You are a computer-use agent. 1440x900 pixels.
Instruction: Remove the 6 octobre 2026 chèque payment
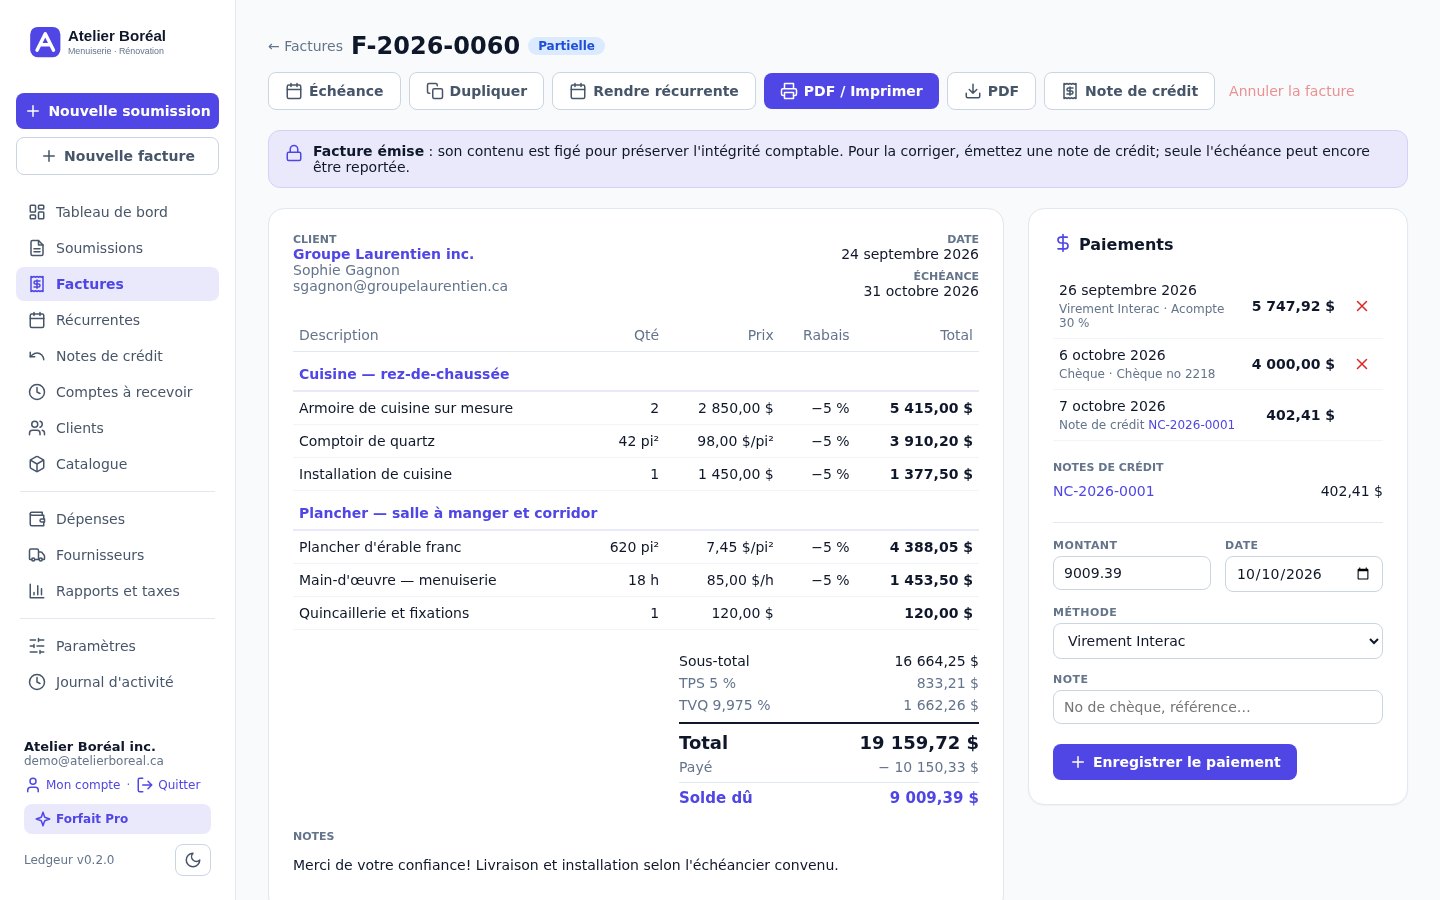[x=1361, y=364]
